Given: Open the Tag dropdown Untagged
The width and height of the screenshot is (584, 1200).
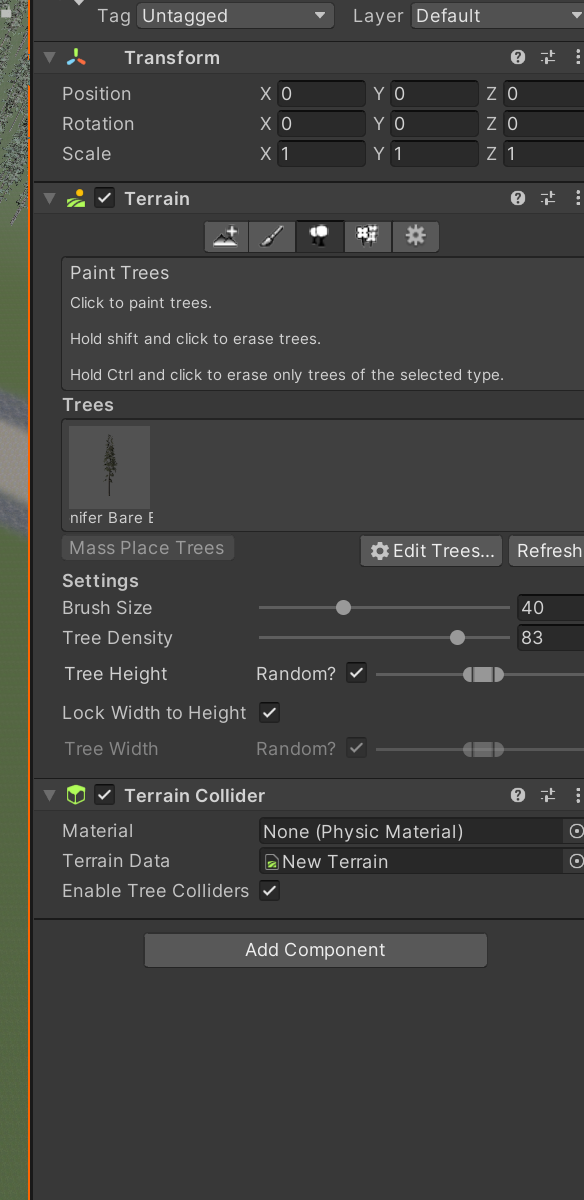Looking at the screenshot, I should pos(235,16).
